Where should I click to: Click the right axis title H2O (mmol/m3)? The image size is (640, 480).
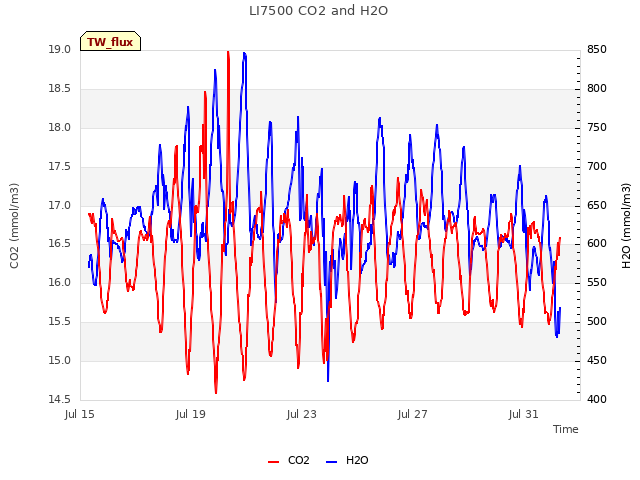[626, 226]
